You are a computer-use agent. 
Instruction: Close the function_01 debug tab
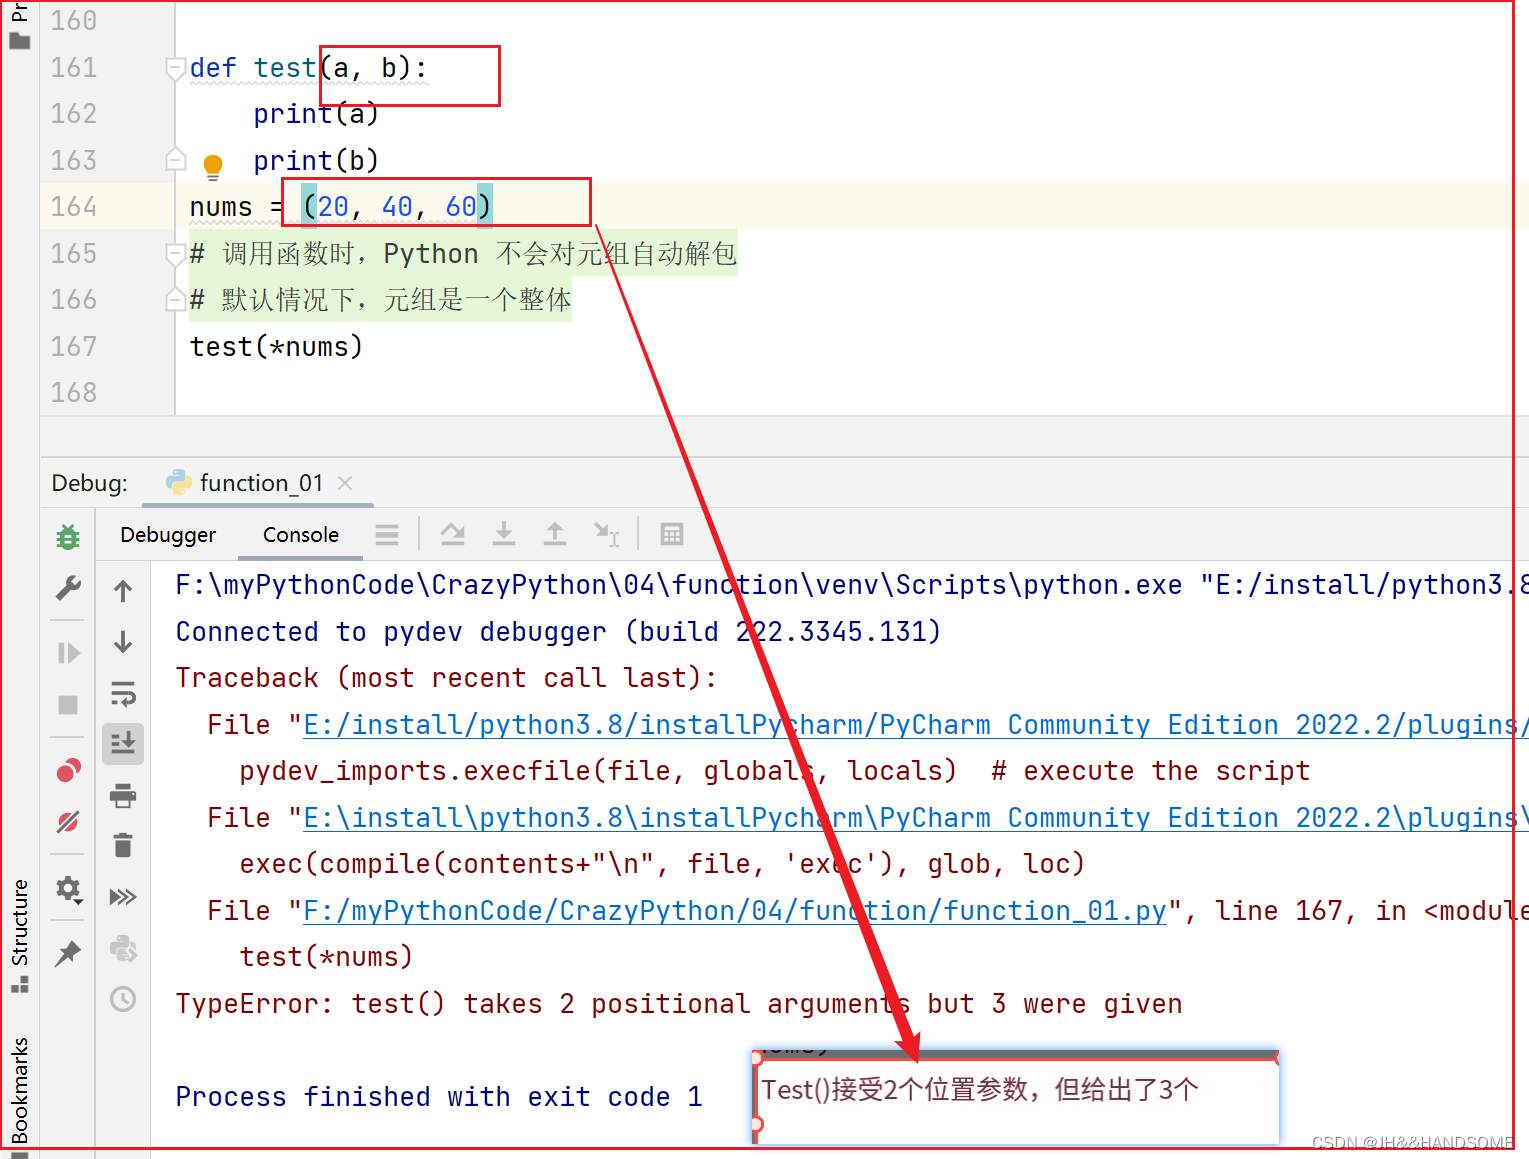pyautogui.click(x=345, y=483)
